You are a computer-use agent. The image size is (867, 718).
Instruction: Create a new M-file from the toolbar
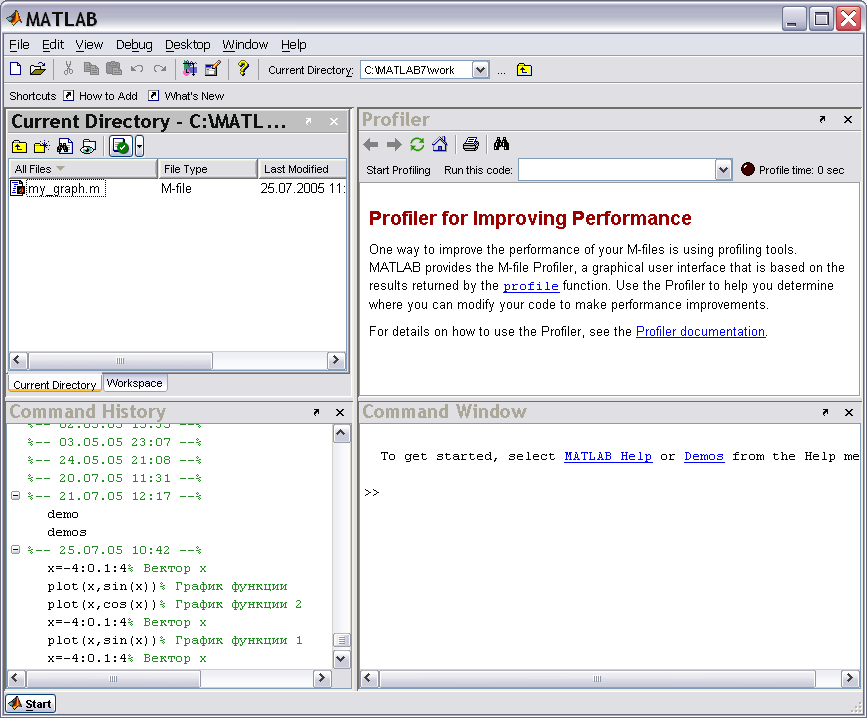pyautogui.click(x=15, y=69)
